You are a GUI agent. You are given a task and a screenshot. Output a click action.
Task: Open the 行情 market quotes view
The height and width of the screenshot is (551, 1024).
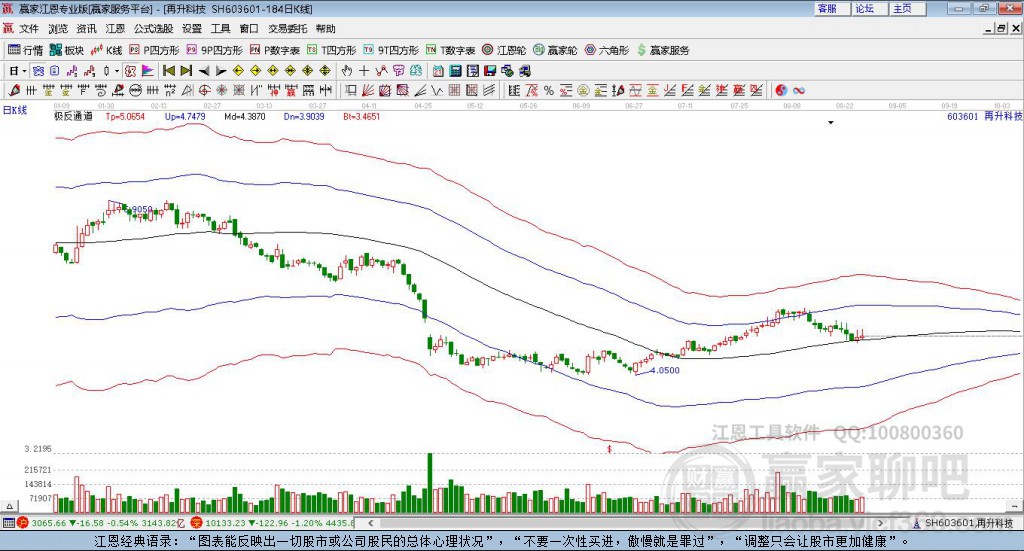coord(25,50)
